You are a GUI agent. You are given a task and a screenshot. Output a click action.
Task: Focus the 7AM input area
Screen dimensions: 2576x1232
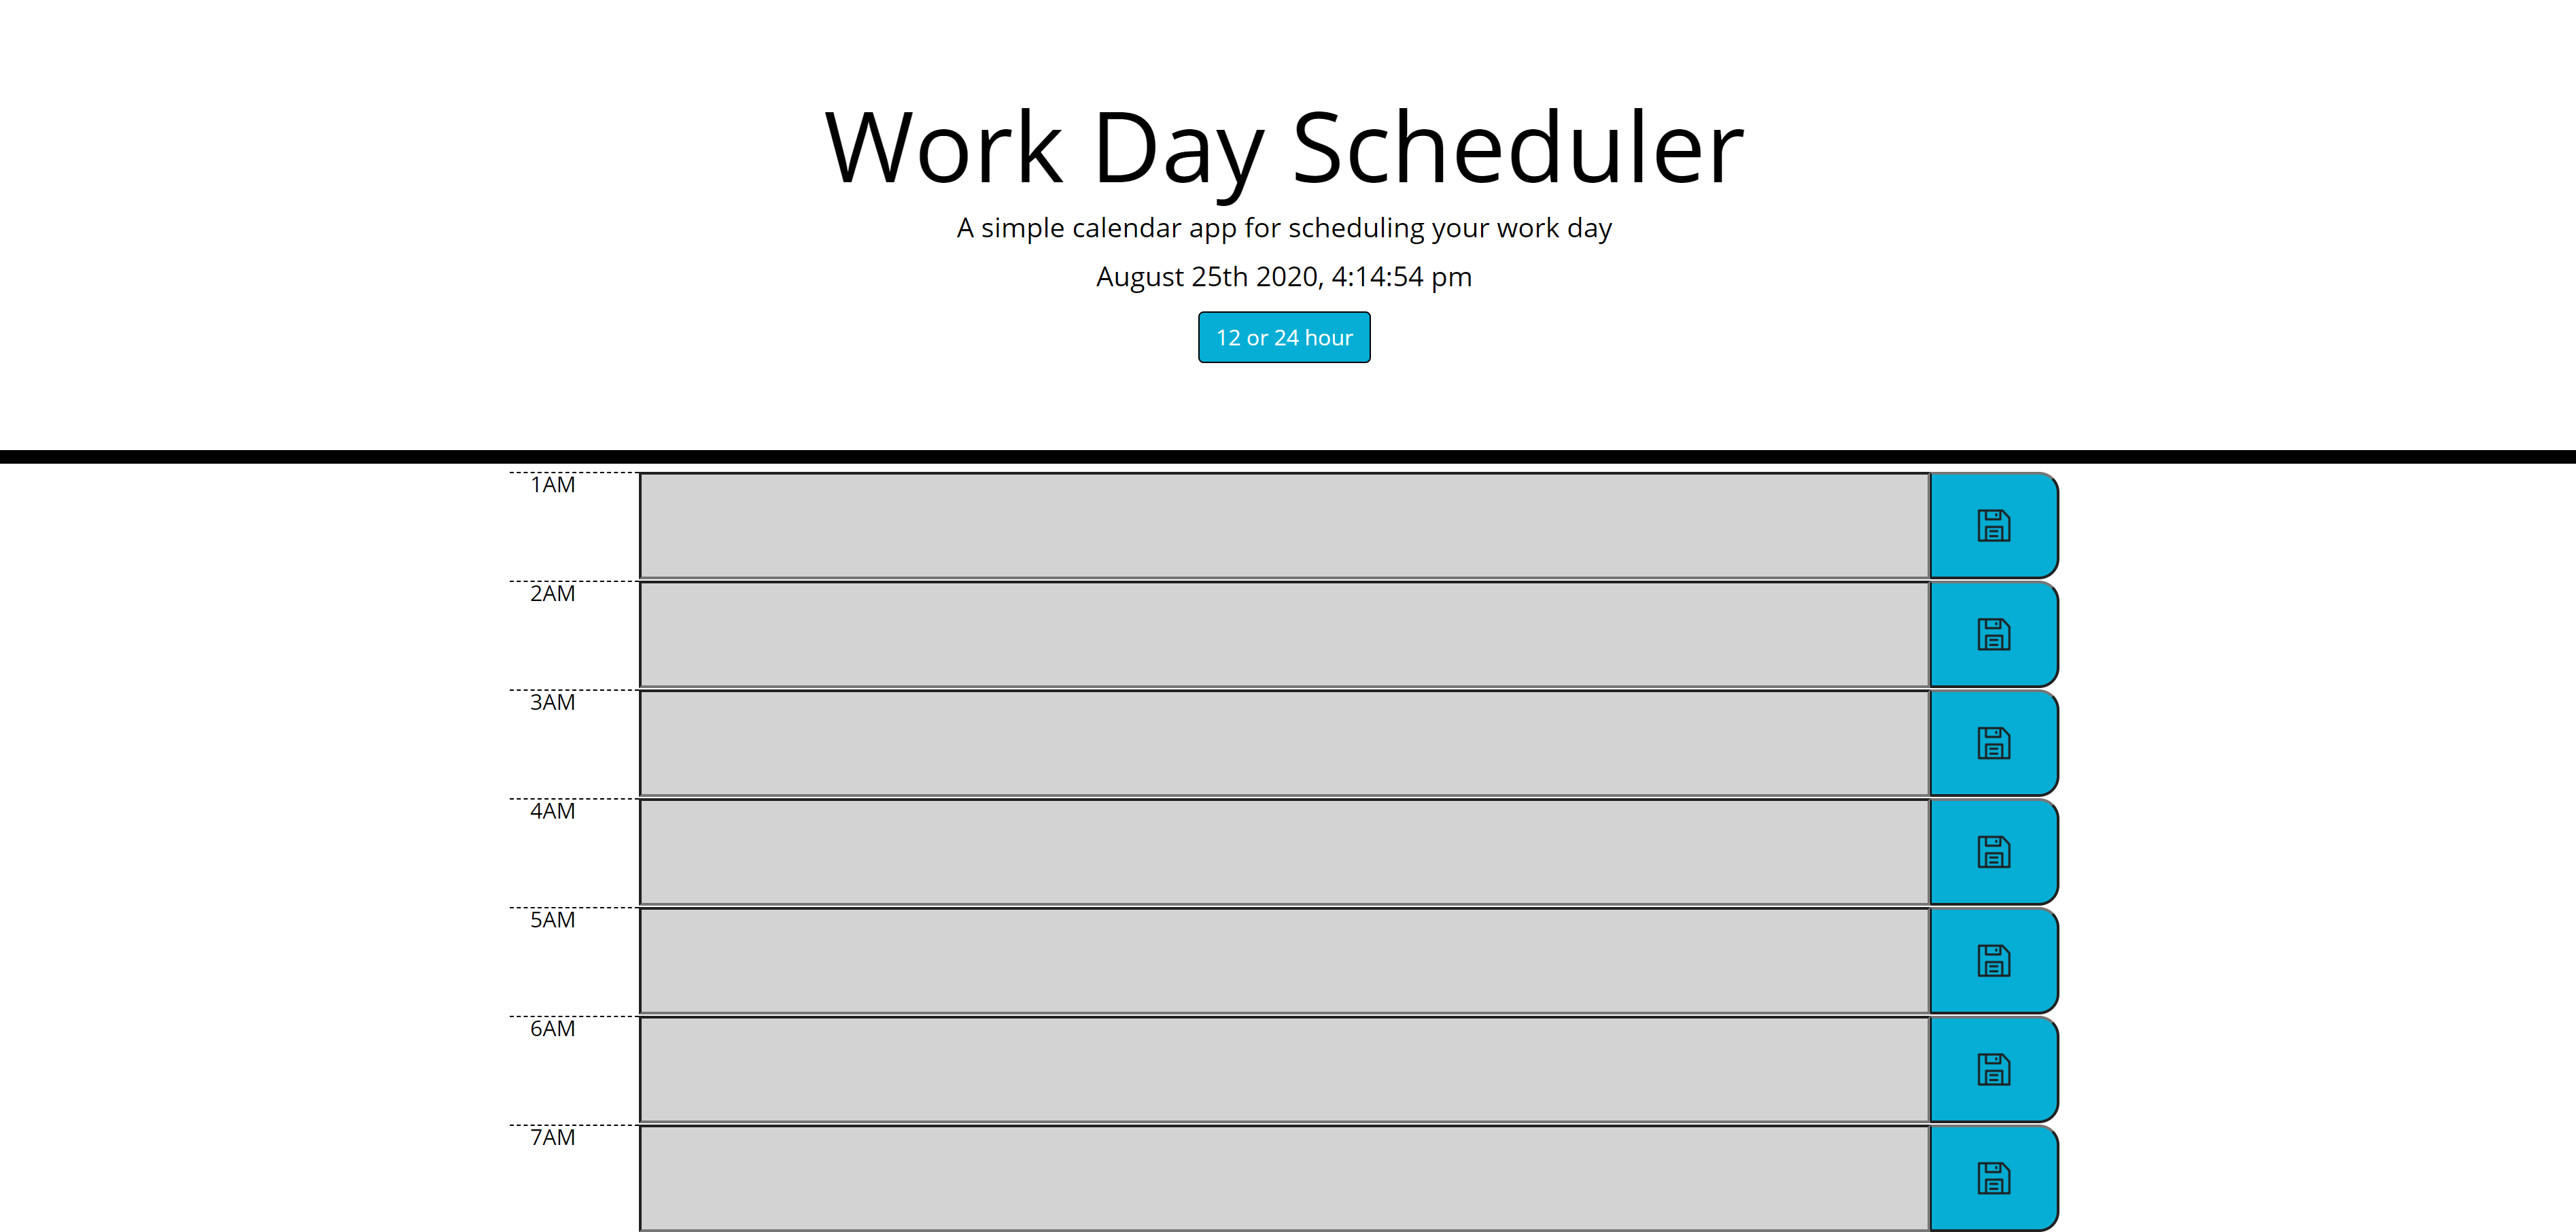(1284, 1179)
